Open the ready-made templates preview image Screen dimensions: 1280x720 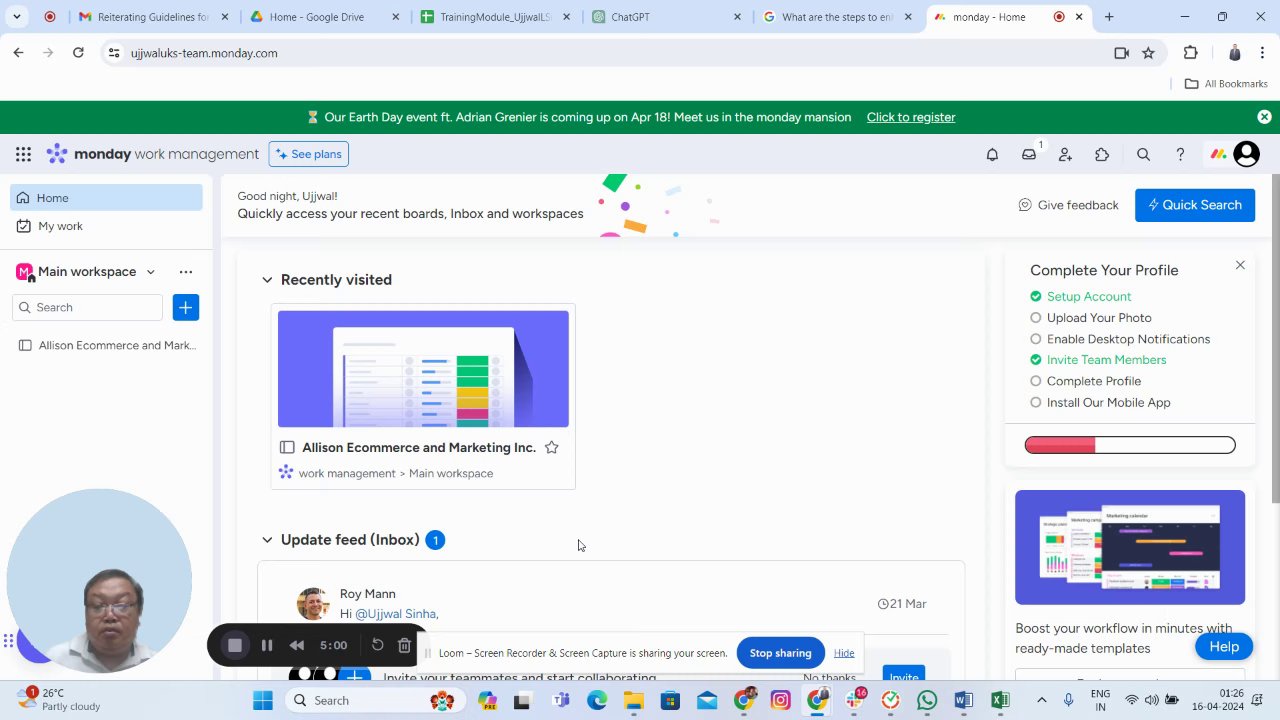pos(1130,547)
